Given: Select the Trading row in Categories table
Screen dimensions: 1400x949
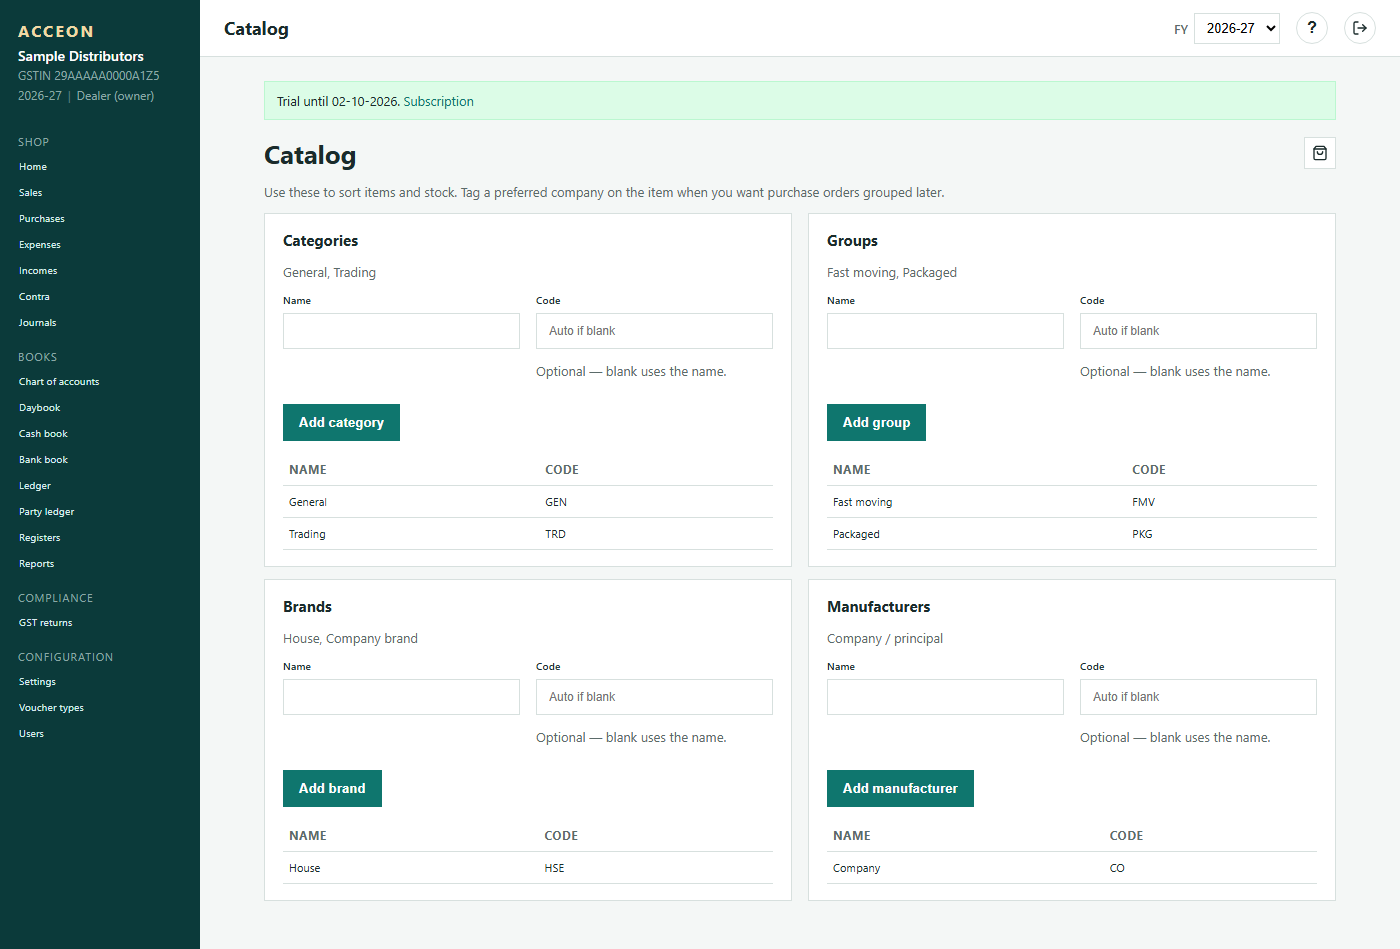Looking at the screenshot, I should click(528, 534).
